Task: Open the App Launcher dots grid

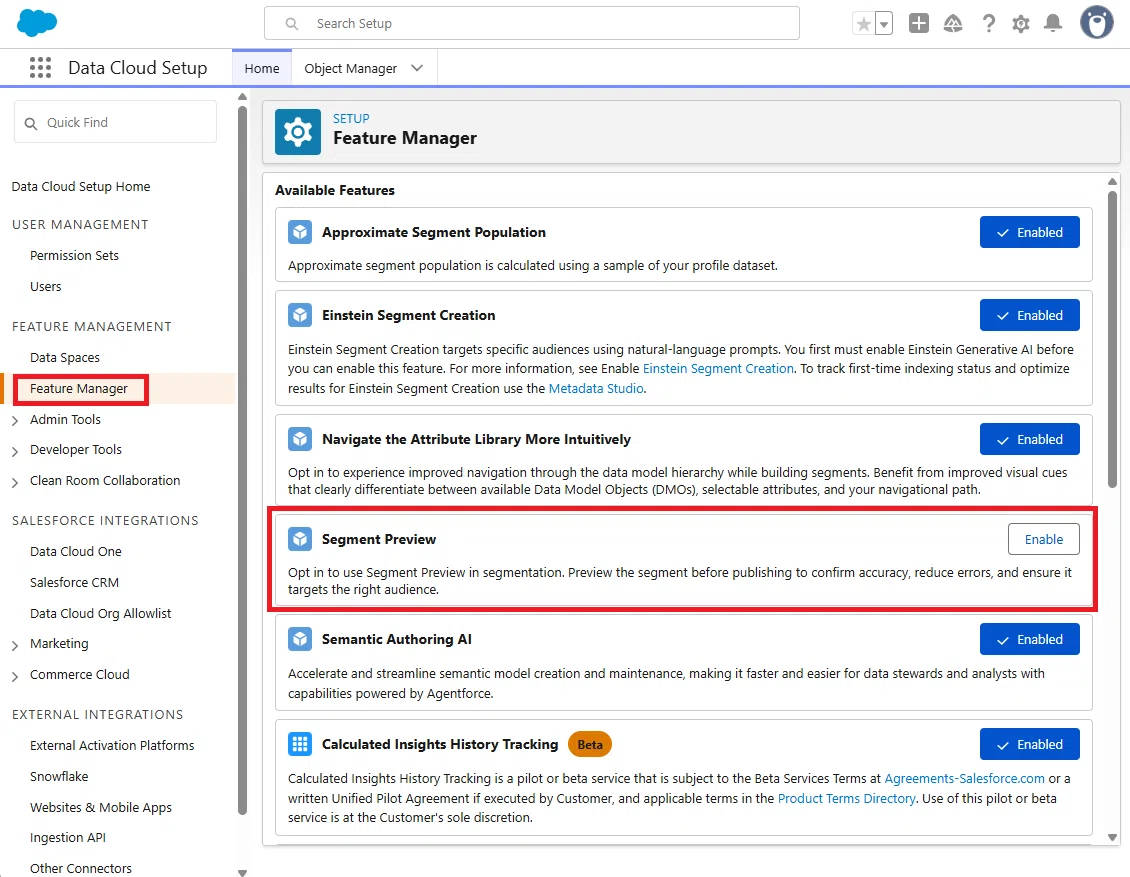Action: coord(40,68)
